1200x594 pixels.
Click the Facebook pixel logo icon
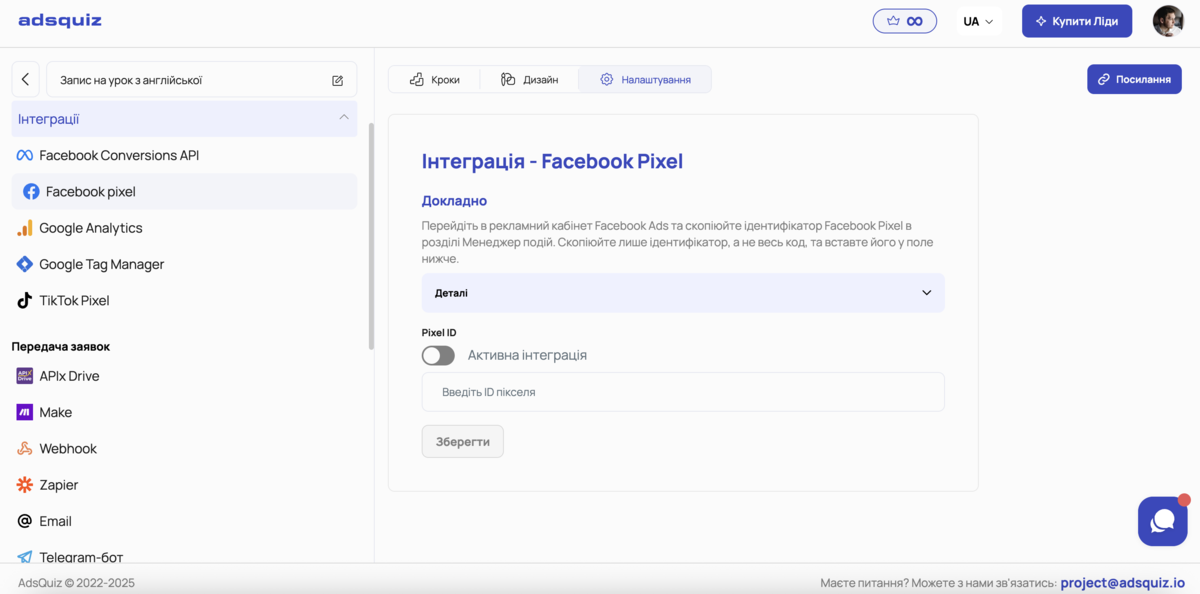pyautogui.click(x=31, y=191)
